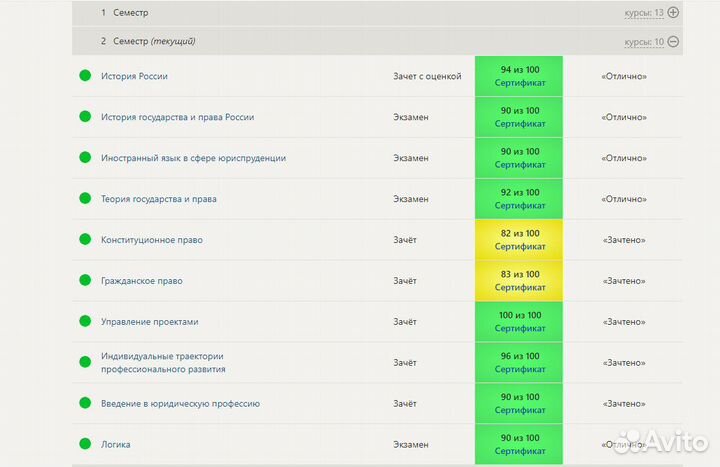Select the '1 Семестр' header row

point(300,13)
